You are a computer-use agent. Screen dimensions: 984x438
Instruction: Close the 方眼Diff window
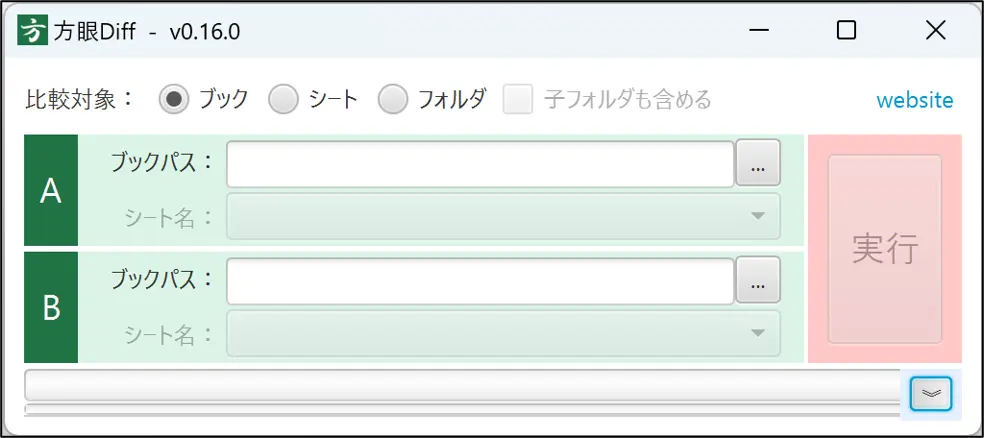coord(935,30)
